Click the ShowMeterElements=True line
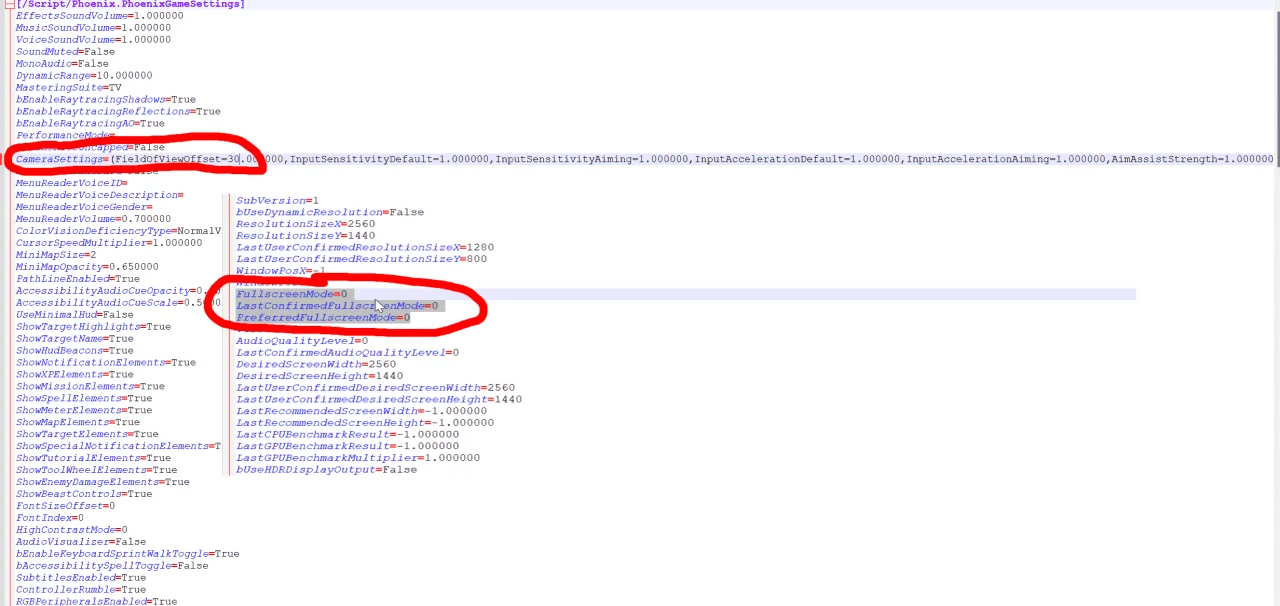The width and height of the screenshot is (1280, 606). tap(84, 412)
